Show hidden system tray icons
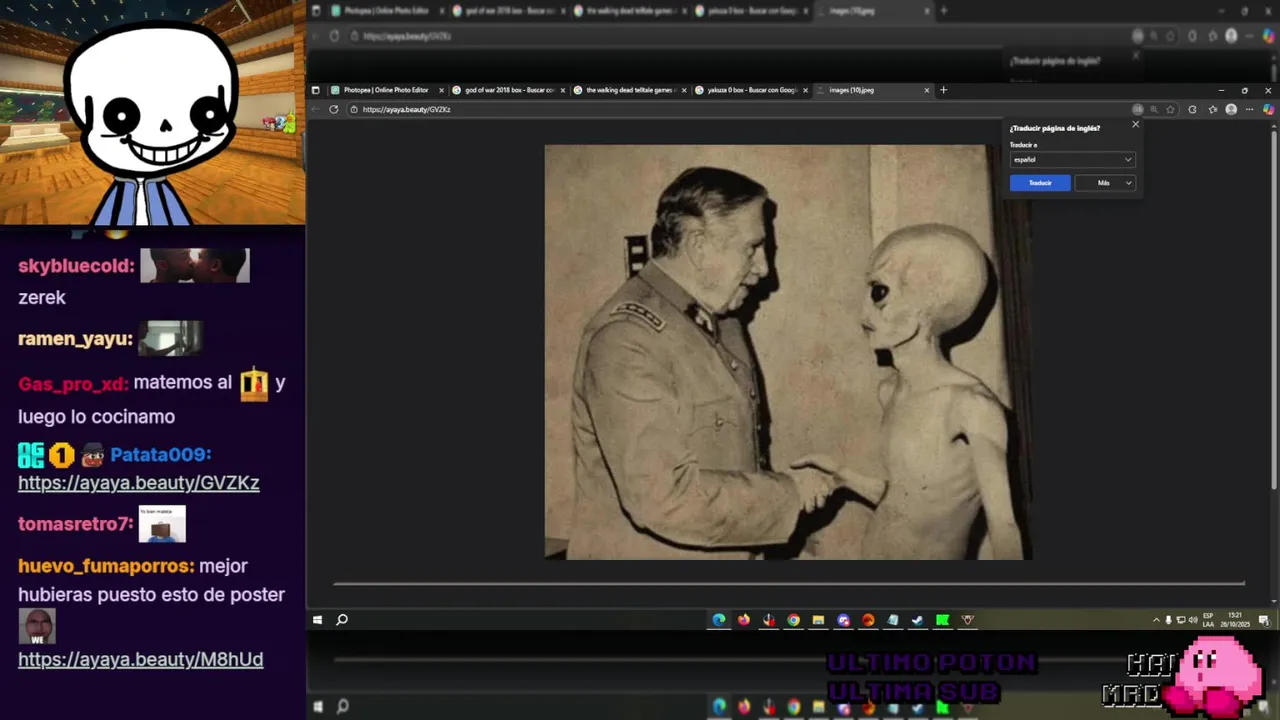This screenshot has width=1280, height=720. [x=1156, y=620]
